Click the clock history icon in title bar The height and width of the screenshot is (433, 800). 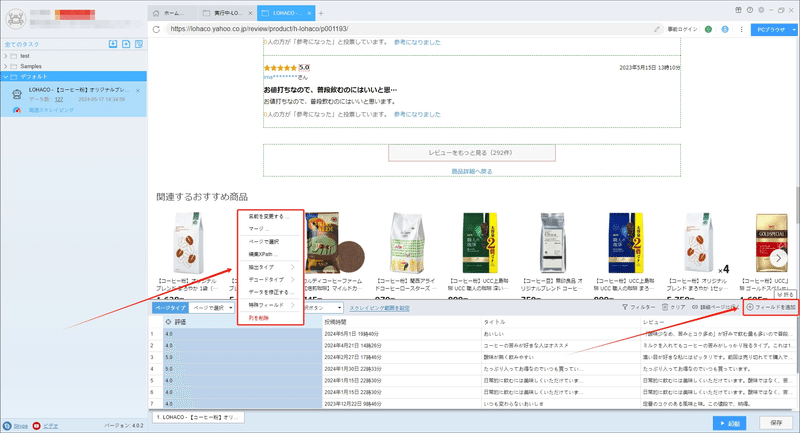tap(749, 10)
